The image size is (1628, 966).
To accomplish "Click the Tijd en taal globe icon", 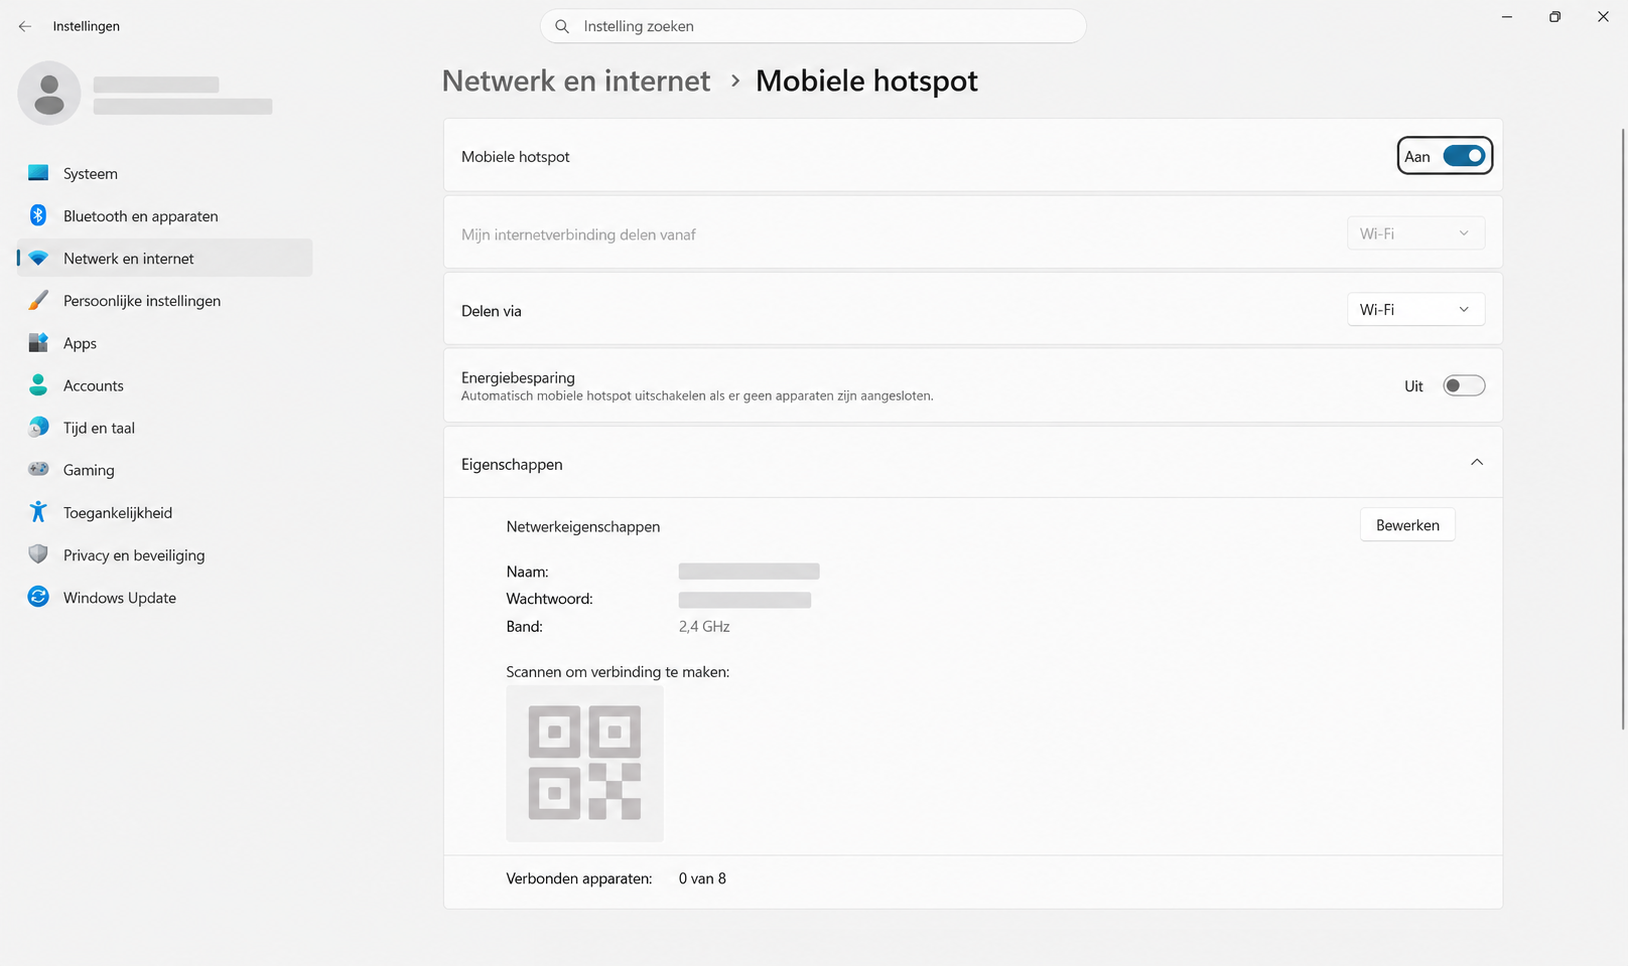I will click(38, 427).
